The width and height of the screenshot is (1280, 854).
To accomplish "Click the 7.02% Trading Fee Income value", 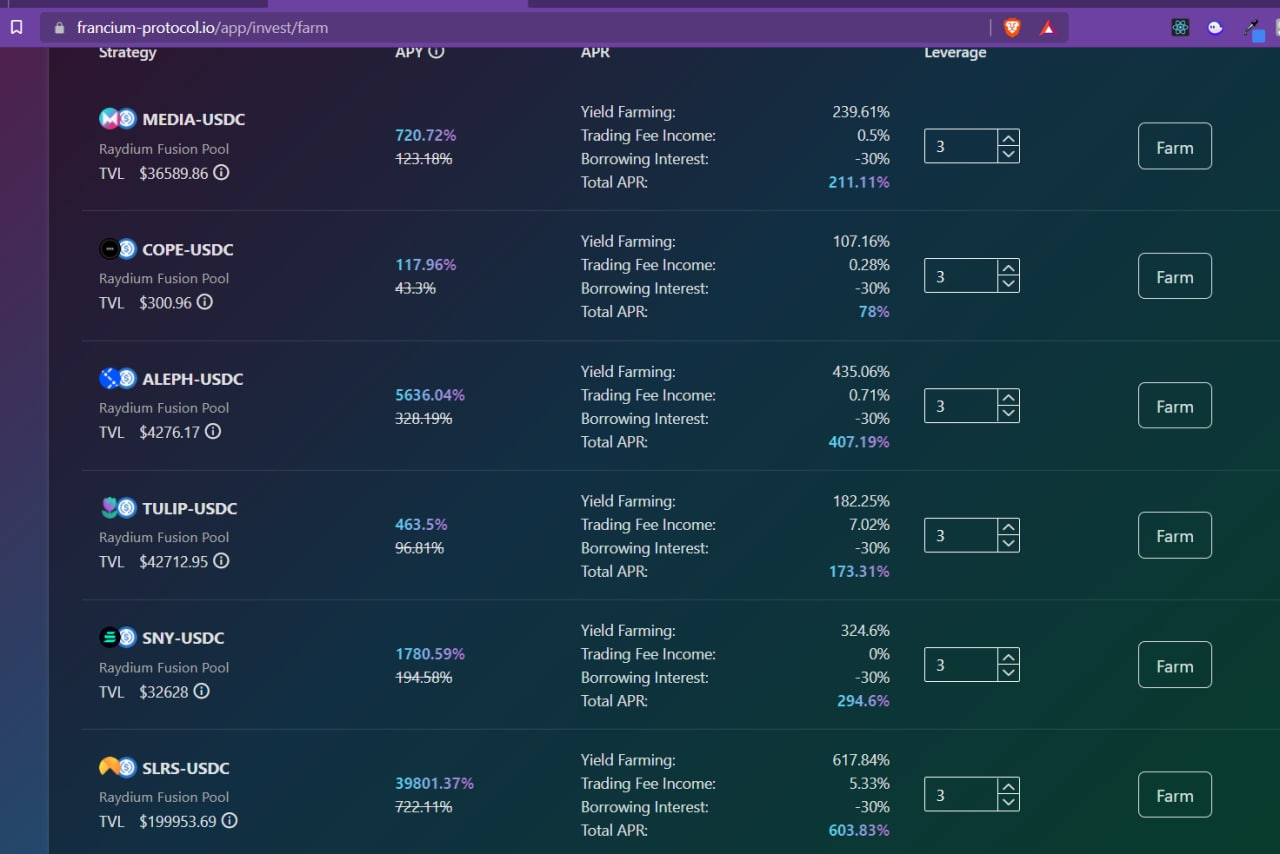I will coord(869,524).
